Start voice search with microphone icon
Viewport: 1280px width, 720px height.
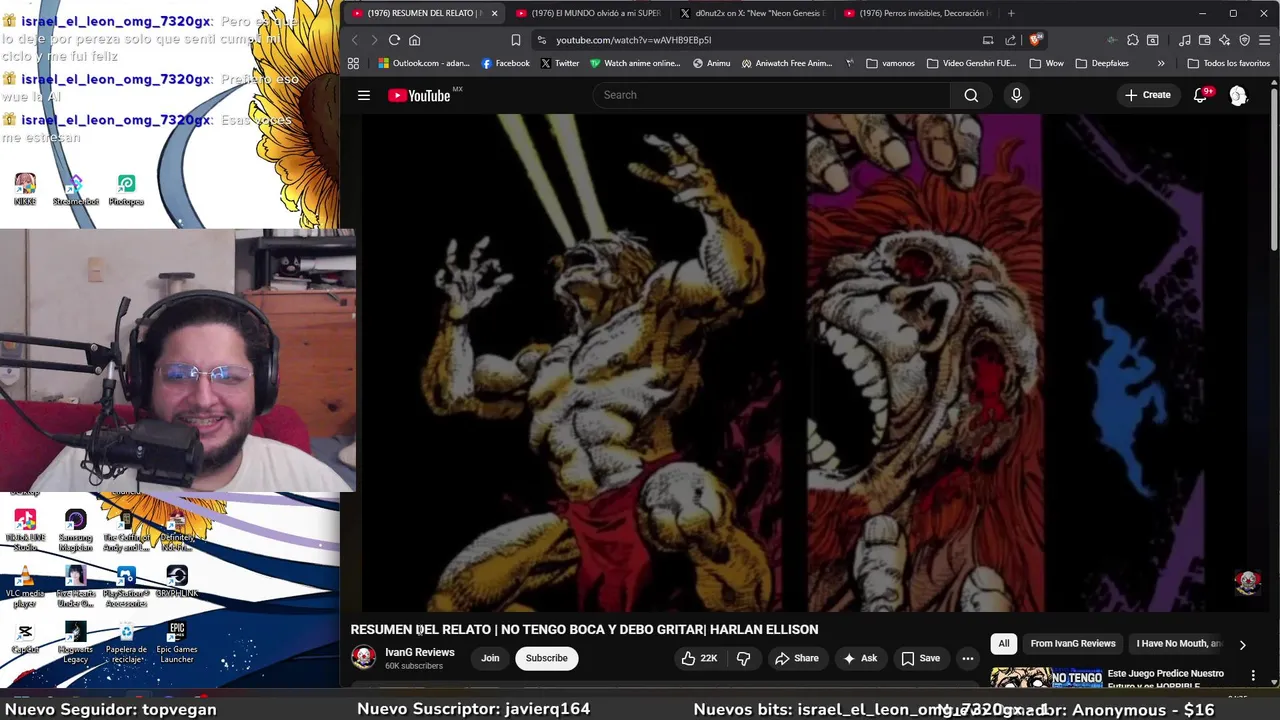point(1016,95)
